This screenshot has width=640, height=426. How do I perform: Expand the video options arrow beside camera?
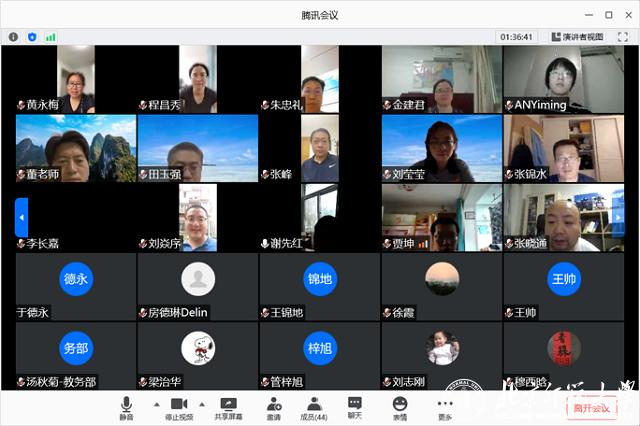202,404
